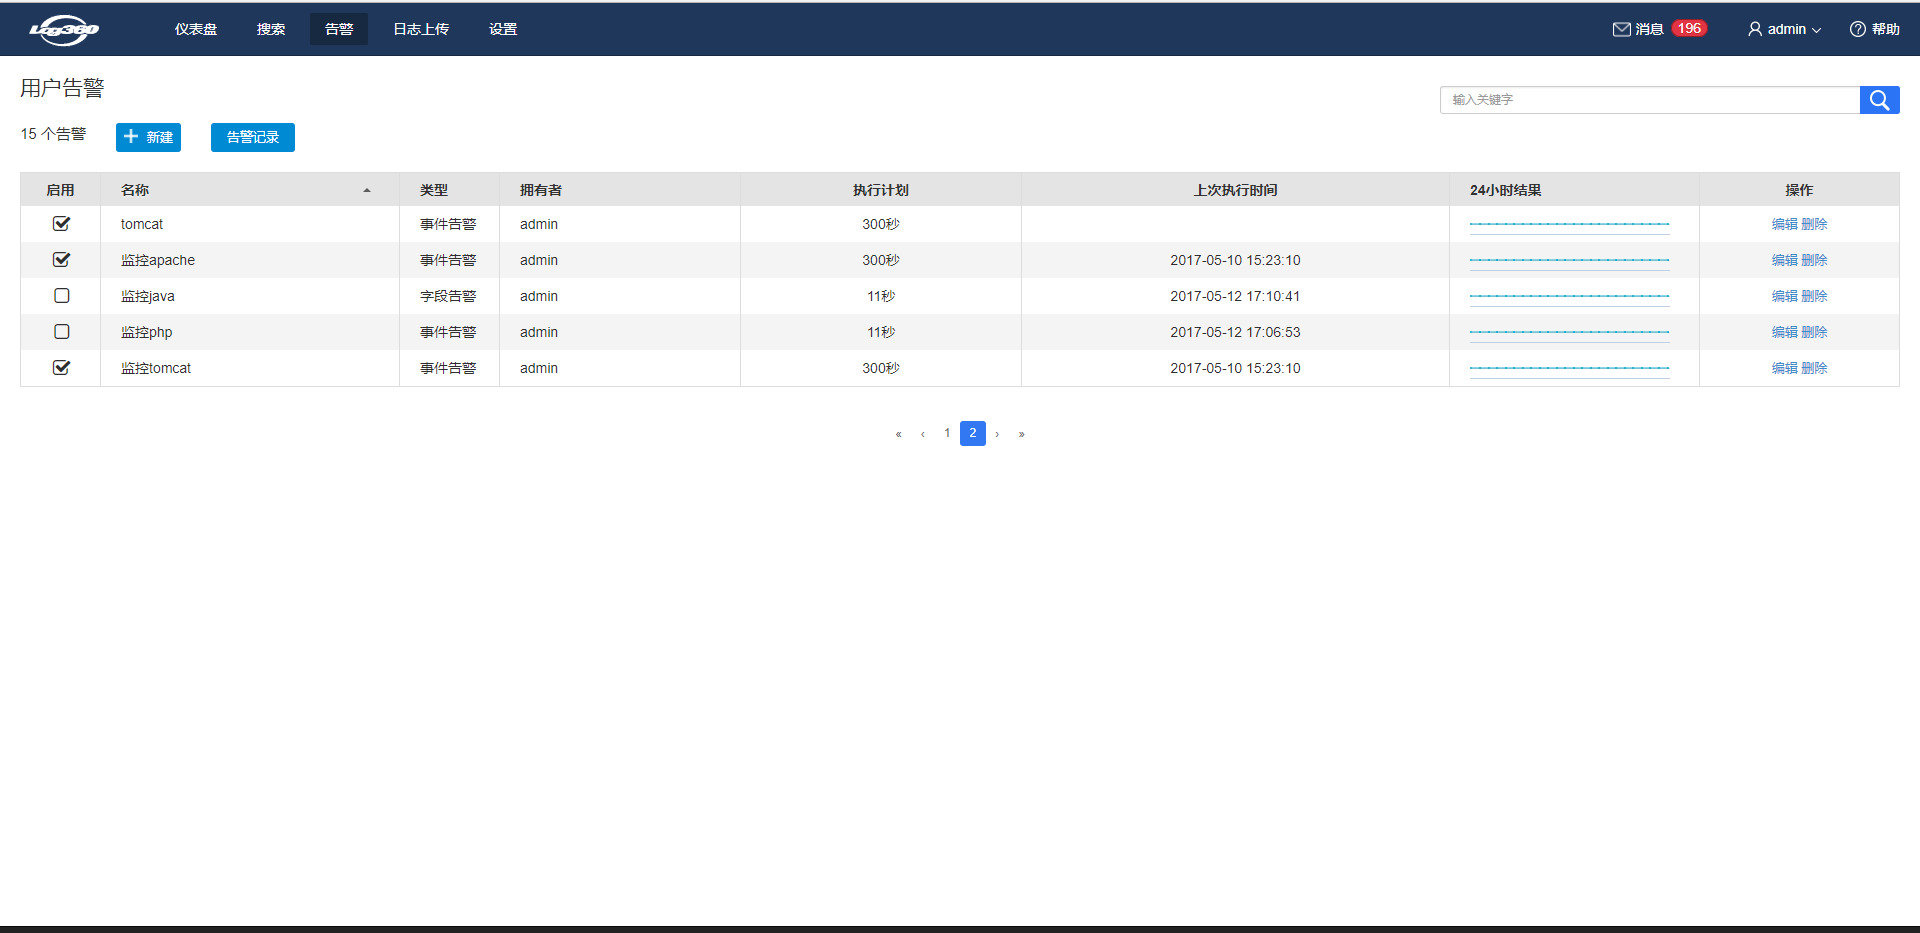Image resolution: width=1920 pixels, height=933 pixels.
Task: Click the 监控java alert name
Action: pyautogui.click(x=148, y=296)
